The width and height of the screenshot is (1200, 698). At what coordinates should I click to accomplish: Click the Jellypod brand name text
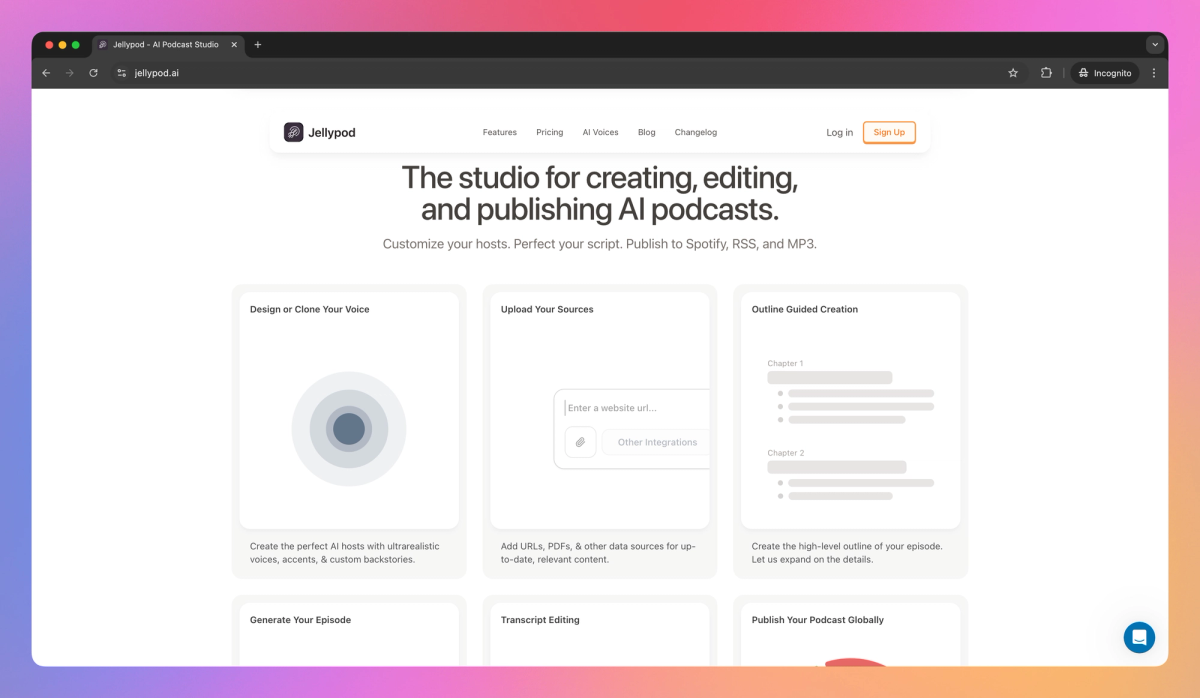[x=332, y=132]
